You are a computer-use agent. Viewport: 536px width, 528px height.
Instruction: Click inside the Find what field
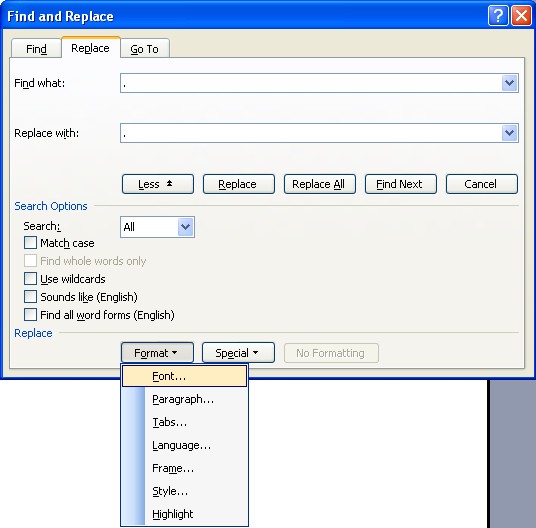(311, 83)
